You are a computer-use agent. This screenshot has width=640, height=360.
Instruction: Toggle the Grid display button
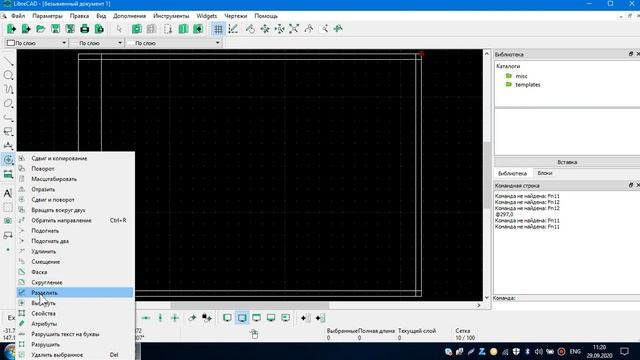coord(218,29)
